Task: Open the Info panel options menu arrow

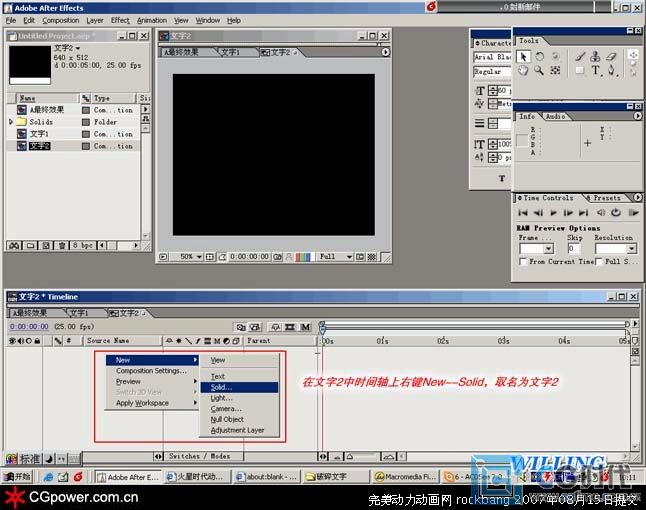Action: pyautogui.click(x=637, y=116)
